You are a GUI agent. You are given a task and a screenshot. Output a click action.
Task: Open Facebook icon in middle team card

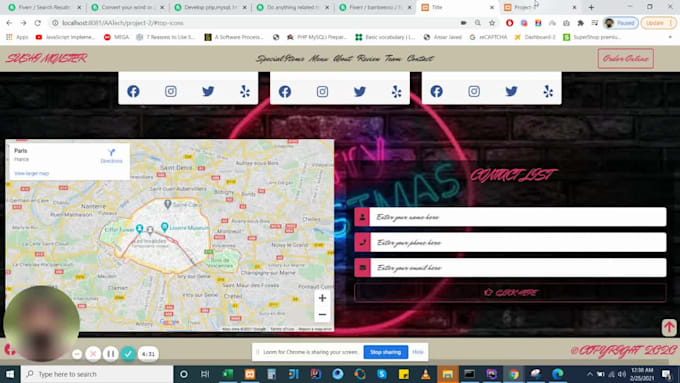[285, 92]
